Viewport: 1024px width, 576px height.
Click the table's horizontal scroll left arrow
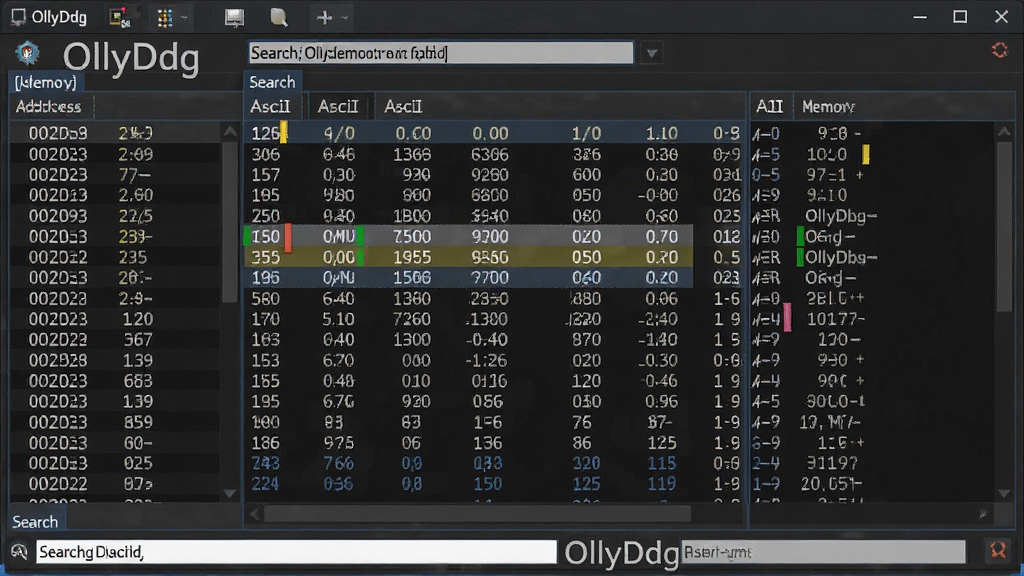click(x=254, y=515)
